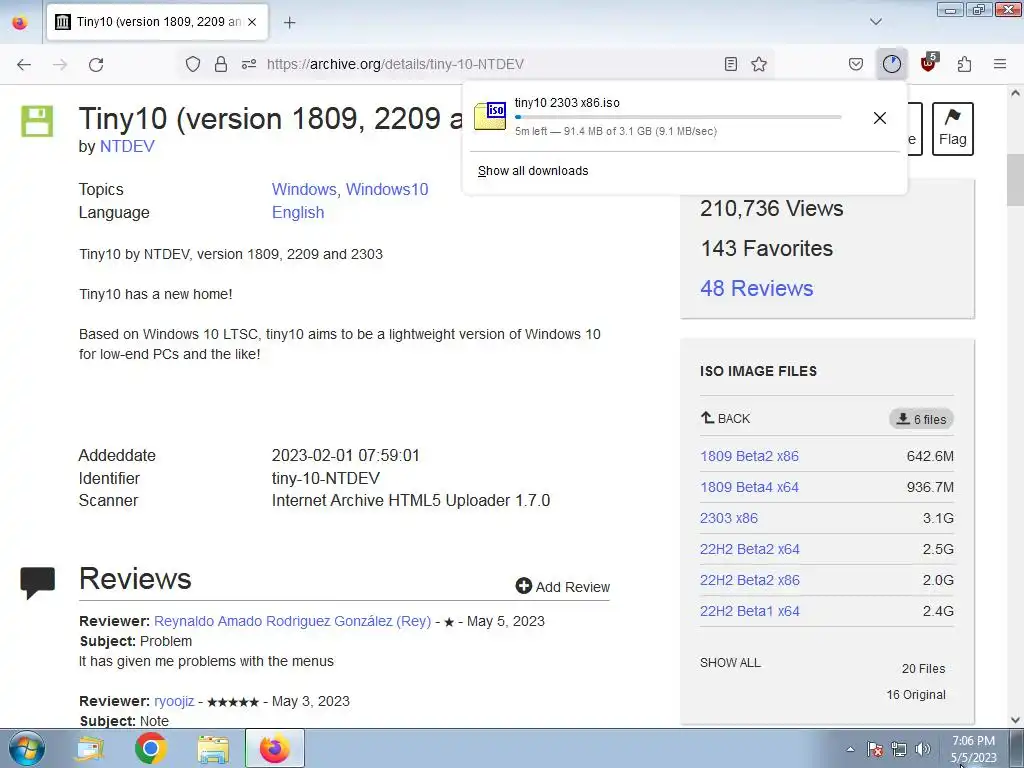The width and height of the screenshot is (1024, 768).
Task: Download 22H2 Beta2 x64 ISO
Action: (x=750, y=549)
